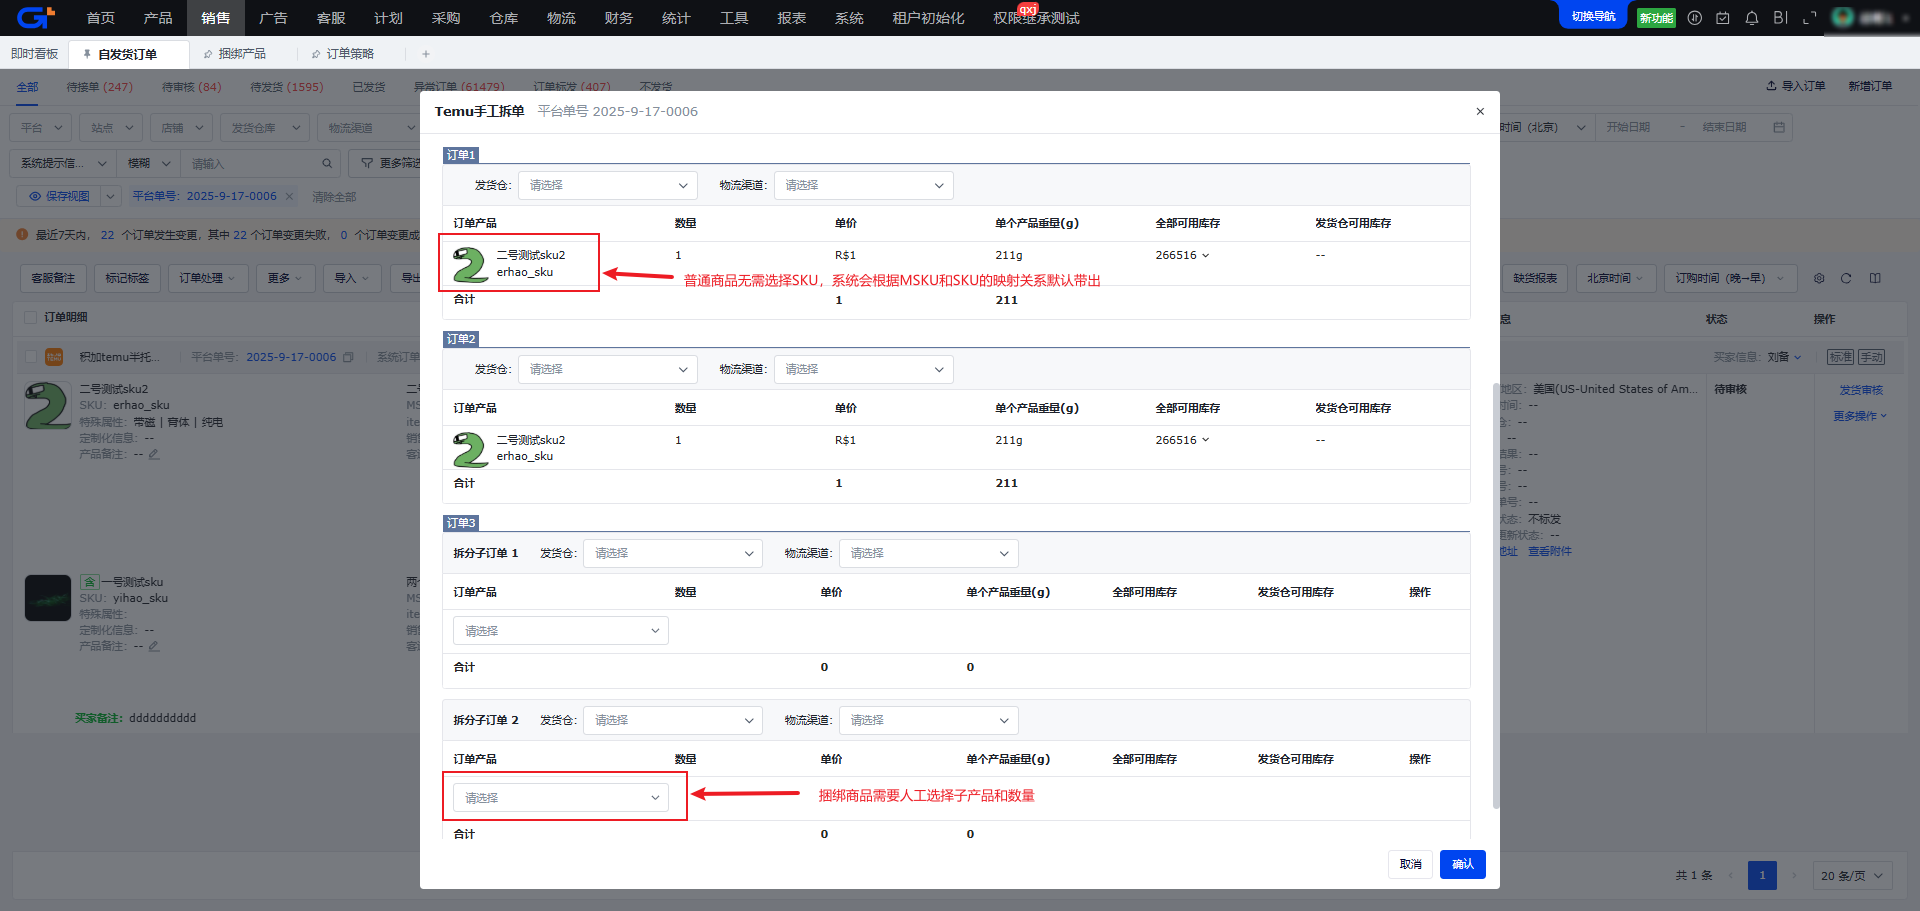Image resolution: width=1920 pixels, height=911 pixels.
Task: Toggle fullscreen mode icon
Action: pyautogui.click(x=1809, y=18)
